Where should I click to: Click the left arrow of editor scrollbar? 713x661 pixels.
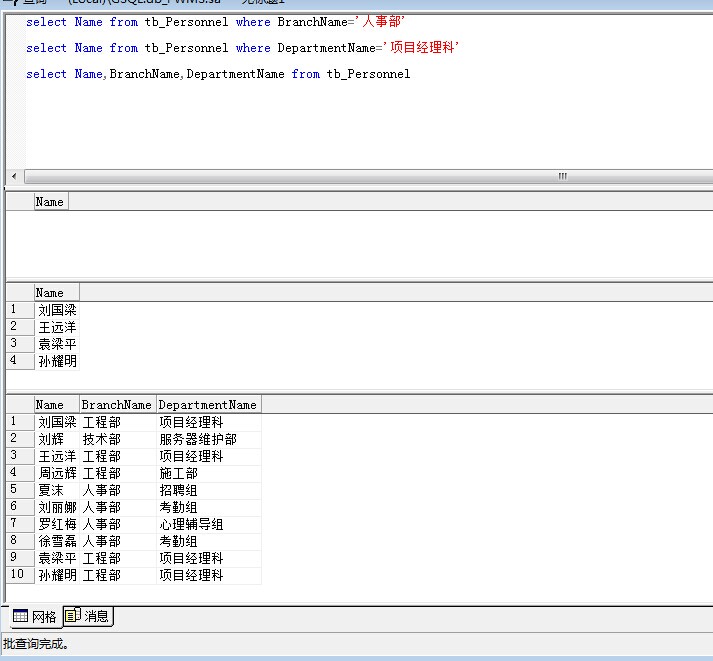coord(14,176)
